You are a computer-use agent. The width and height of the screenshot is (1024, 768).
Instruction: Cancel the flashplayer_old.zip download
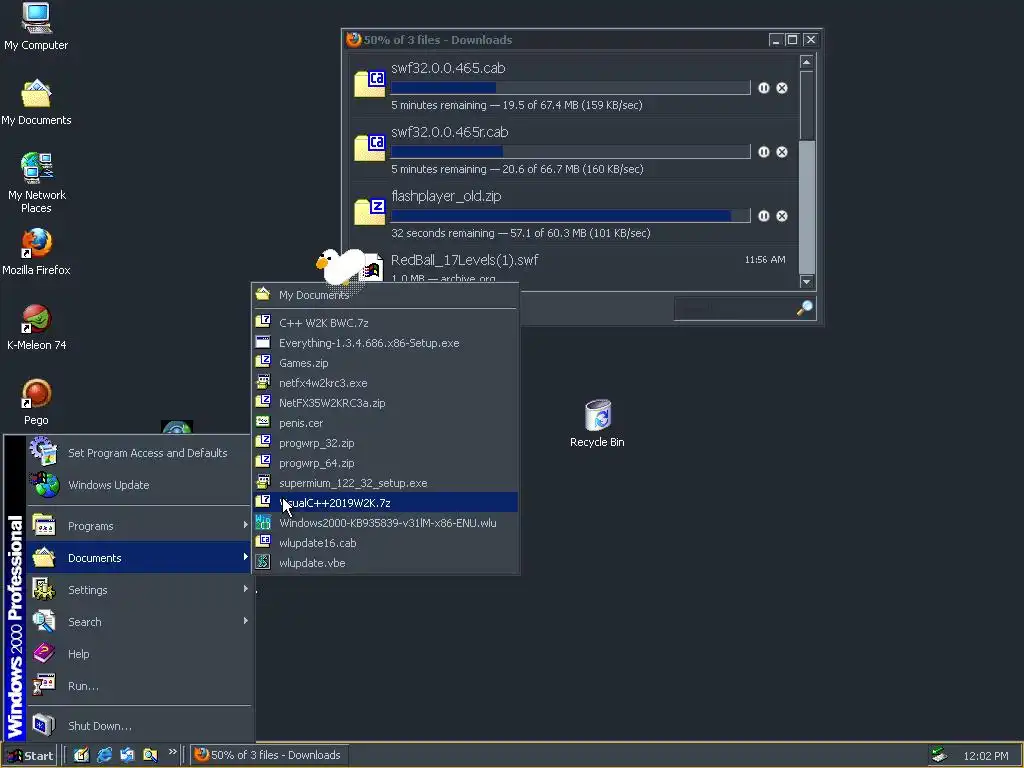(x=782, y=216)
